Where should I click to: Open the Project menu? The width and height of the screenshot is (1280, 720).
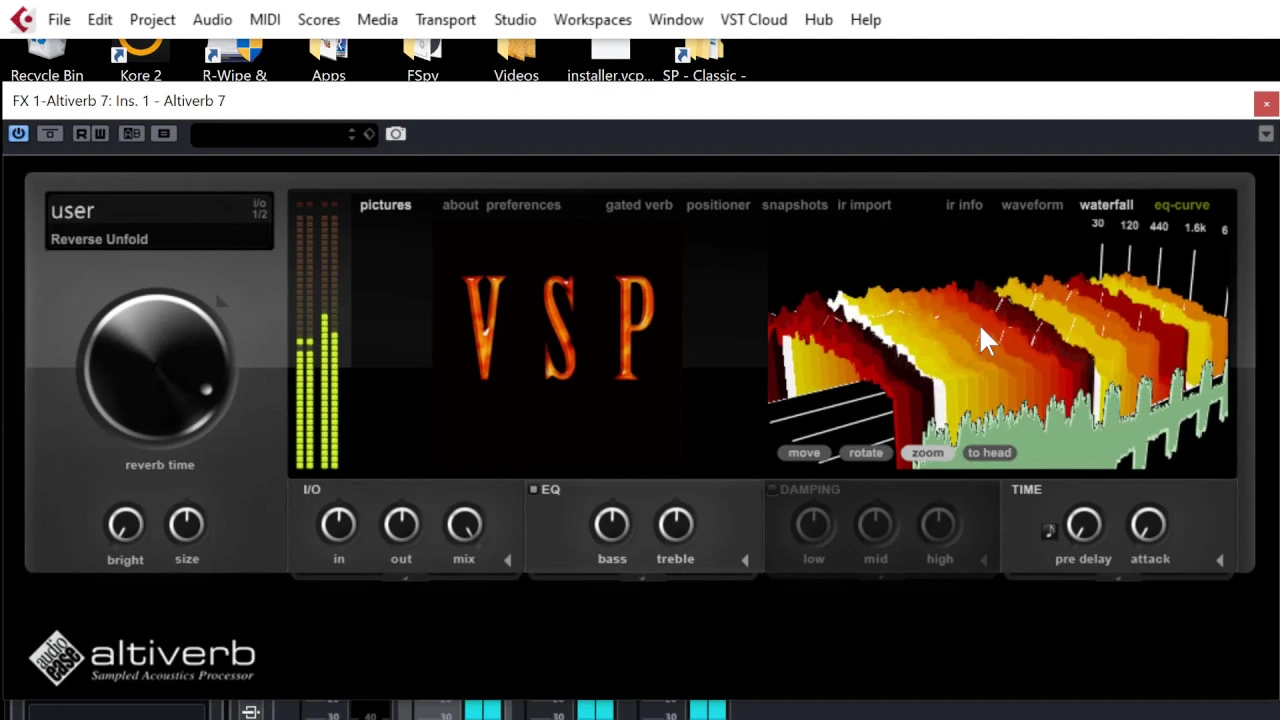(x=152, y=19)
